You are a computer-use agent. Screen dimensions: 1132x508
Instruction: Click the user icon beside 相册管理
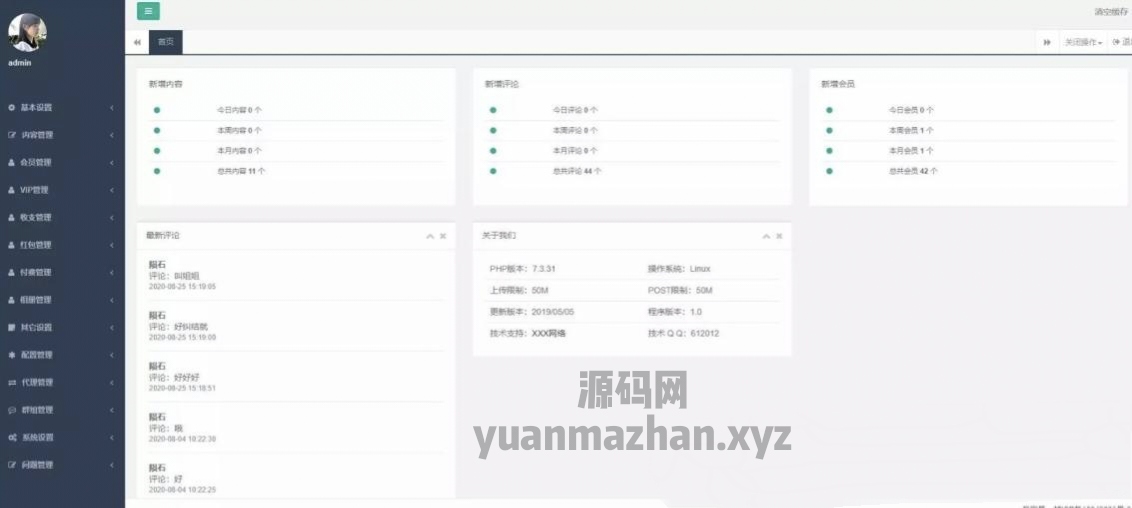coord(12,299)
